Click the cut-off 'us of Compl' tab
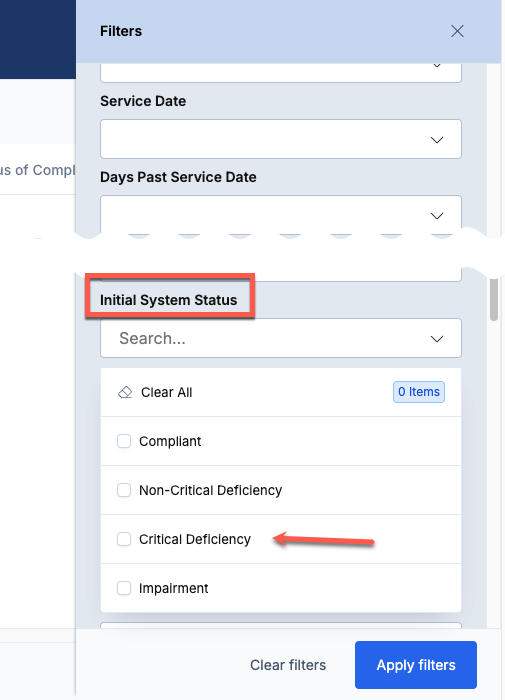The width and height of the screenshot is (505, 700). (38, 170)
